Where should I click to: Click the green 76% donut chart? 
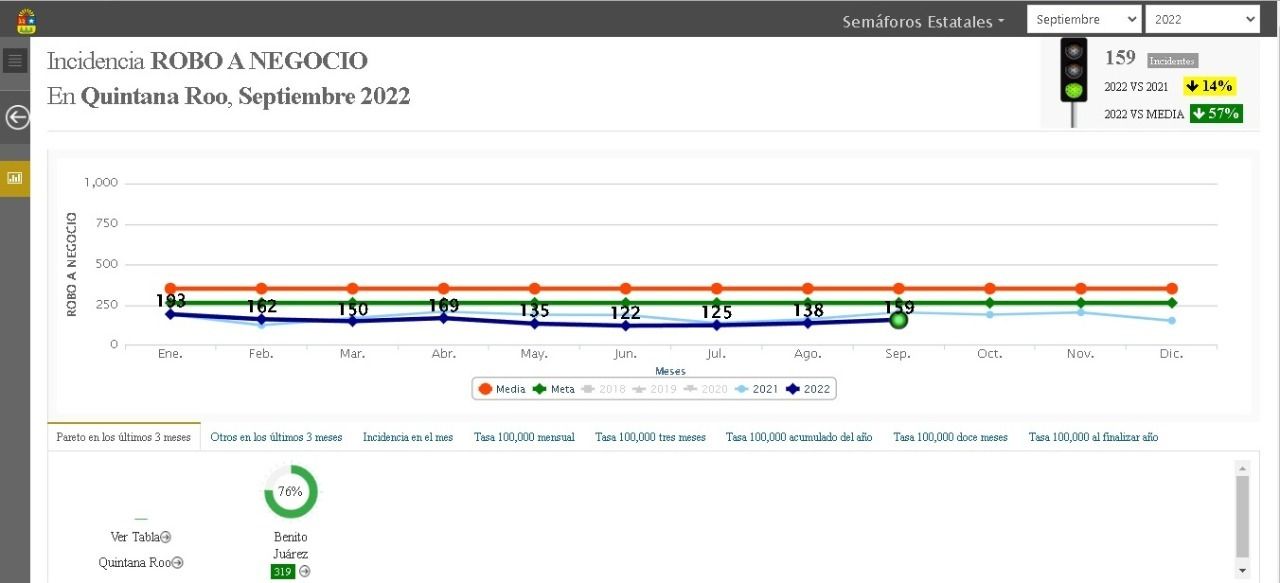click(291, 491)
